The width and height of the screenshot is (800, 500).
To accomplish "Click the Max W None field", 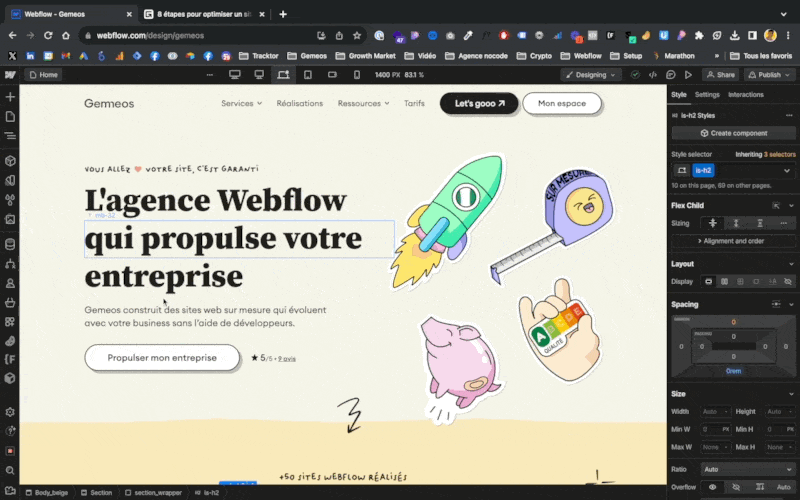I will [x=715, y=447].
